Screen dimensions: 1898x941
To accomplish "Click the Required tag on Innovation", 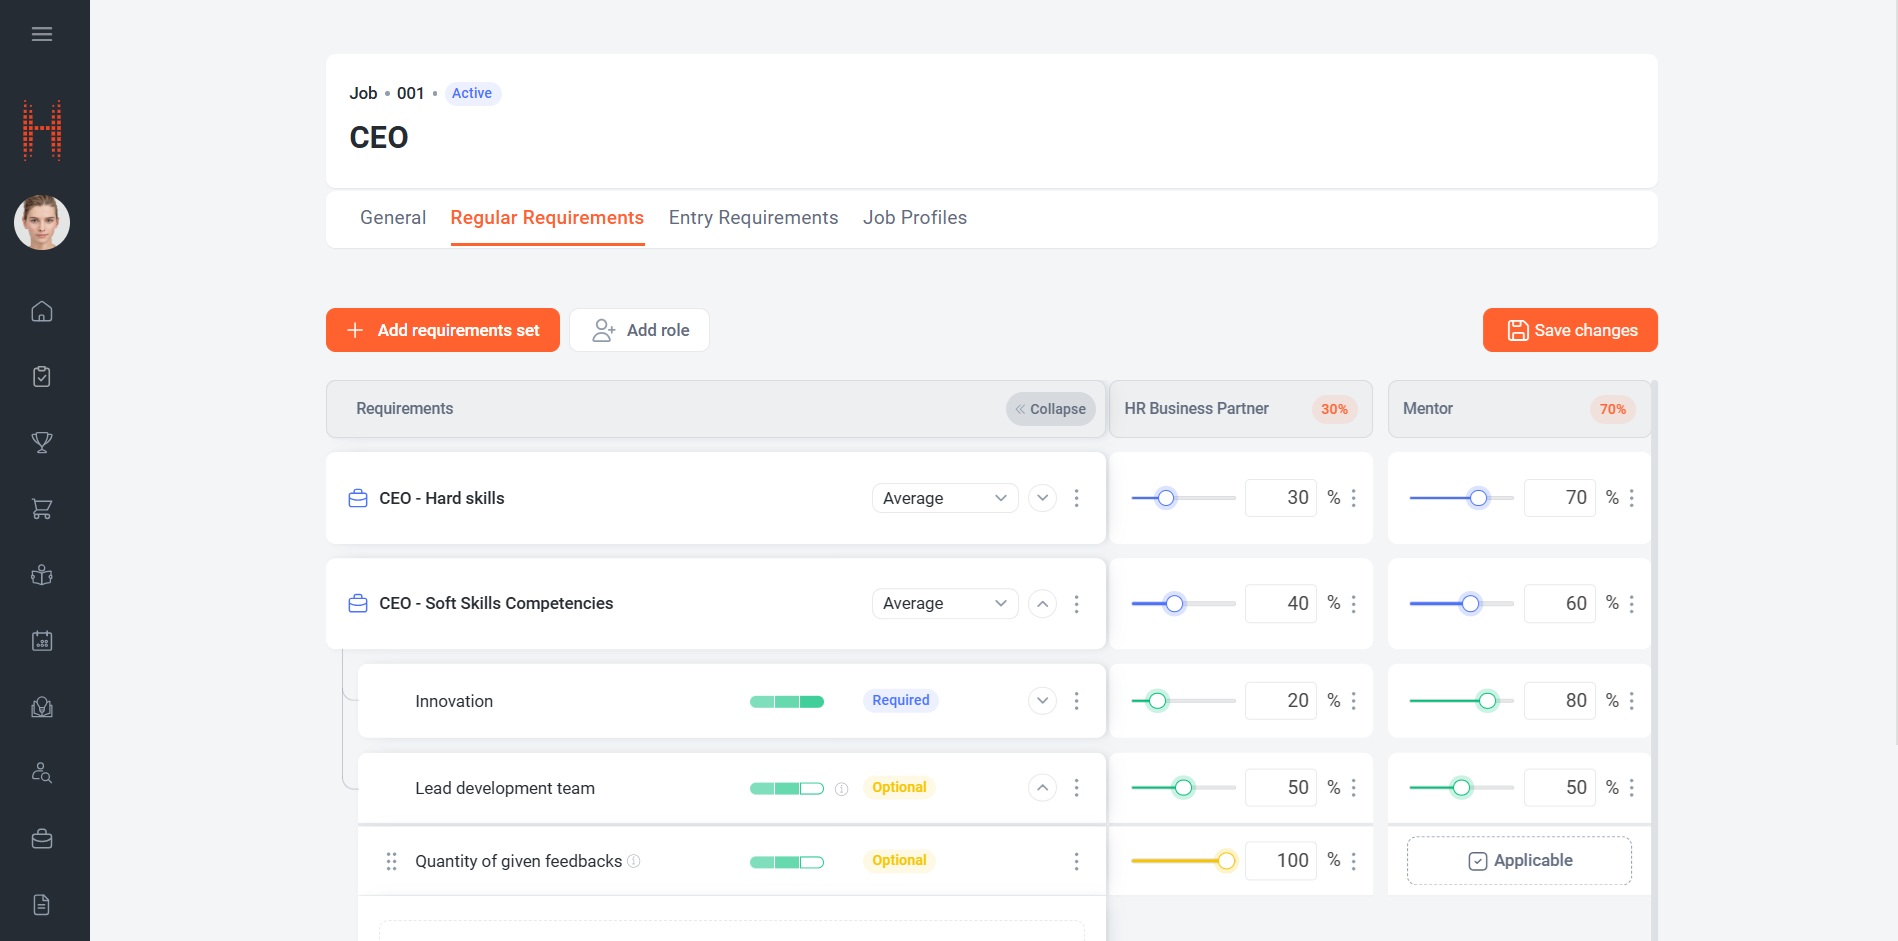I will (900, 700).
